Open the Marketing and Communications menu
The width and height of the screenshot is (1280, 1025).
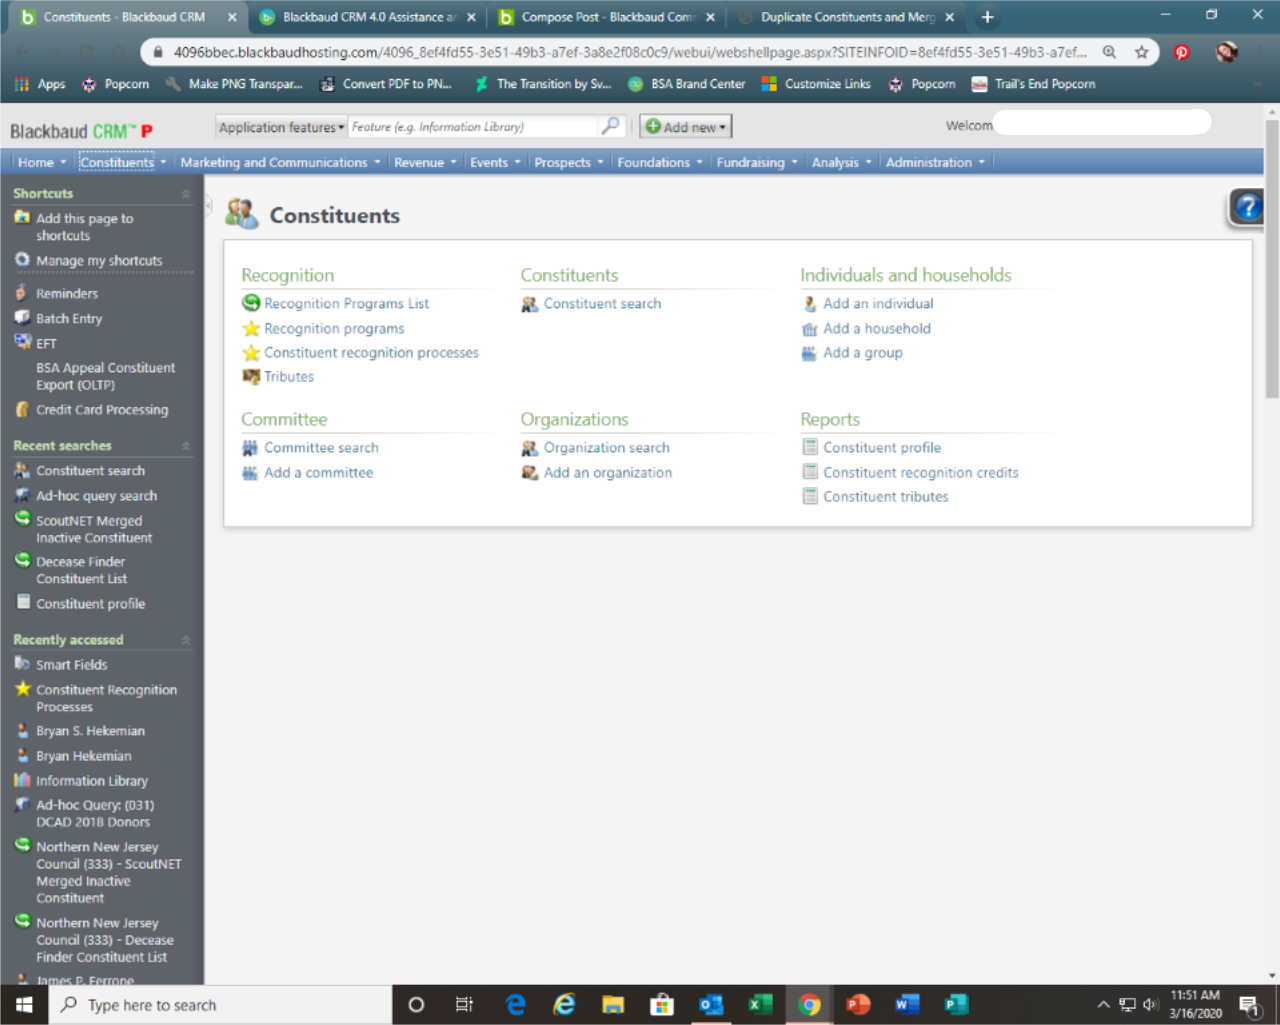point(274,162)
